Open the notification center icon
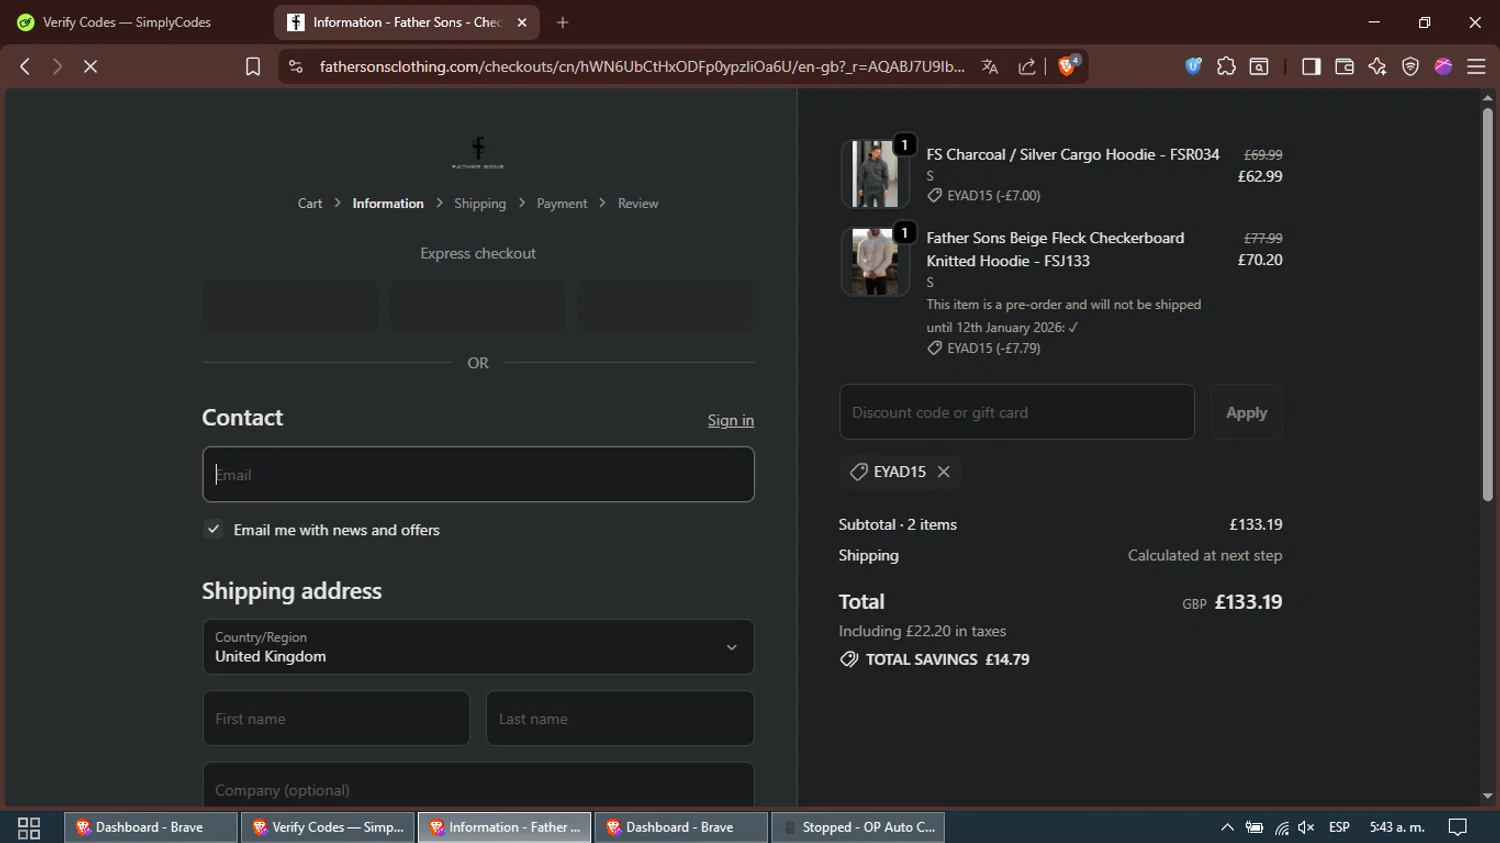The height and width of the screenshot is (843, 1500). (1458, 827)
